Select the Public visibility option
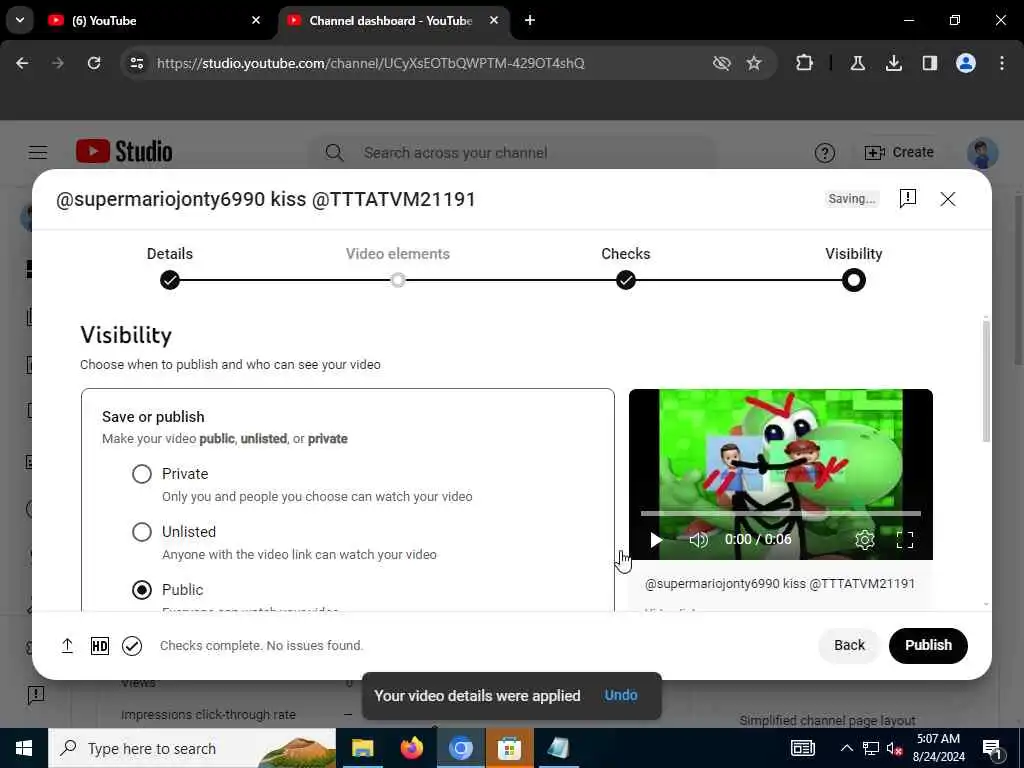The height and width of the screenshot is (768, 1024). 142,590
